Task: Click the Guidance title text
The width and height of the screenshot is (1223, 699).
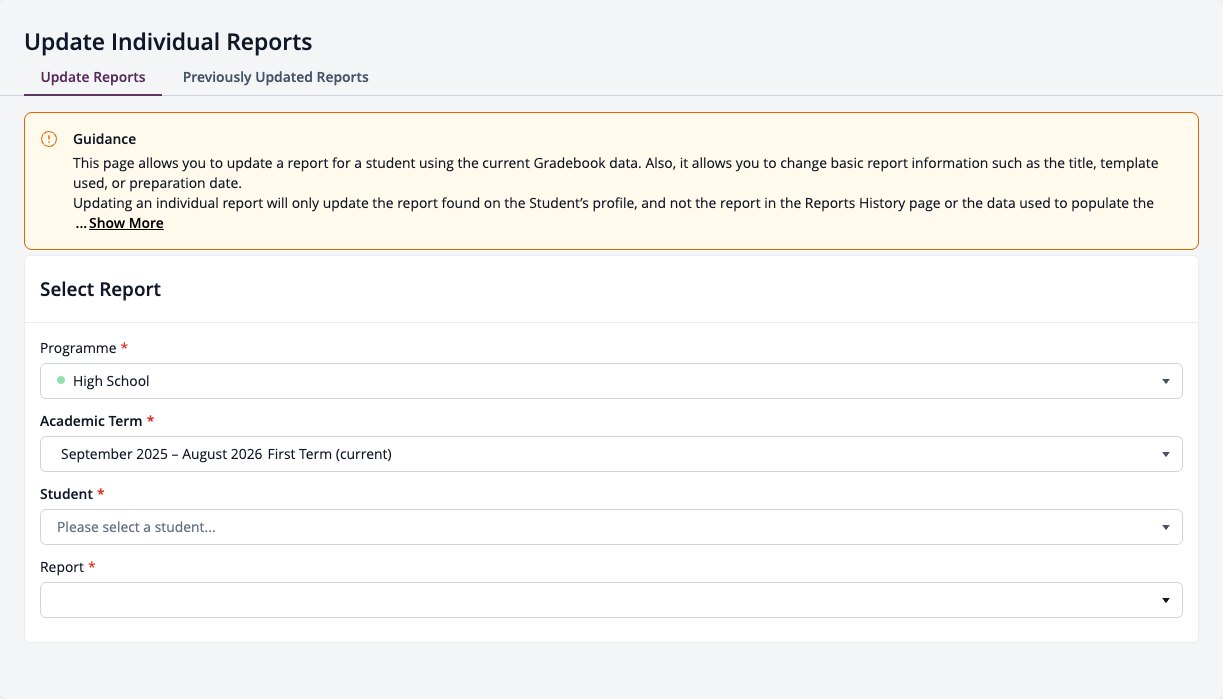Action: [104, 139]
